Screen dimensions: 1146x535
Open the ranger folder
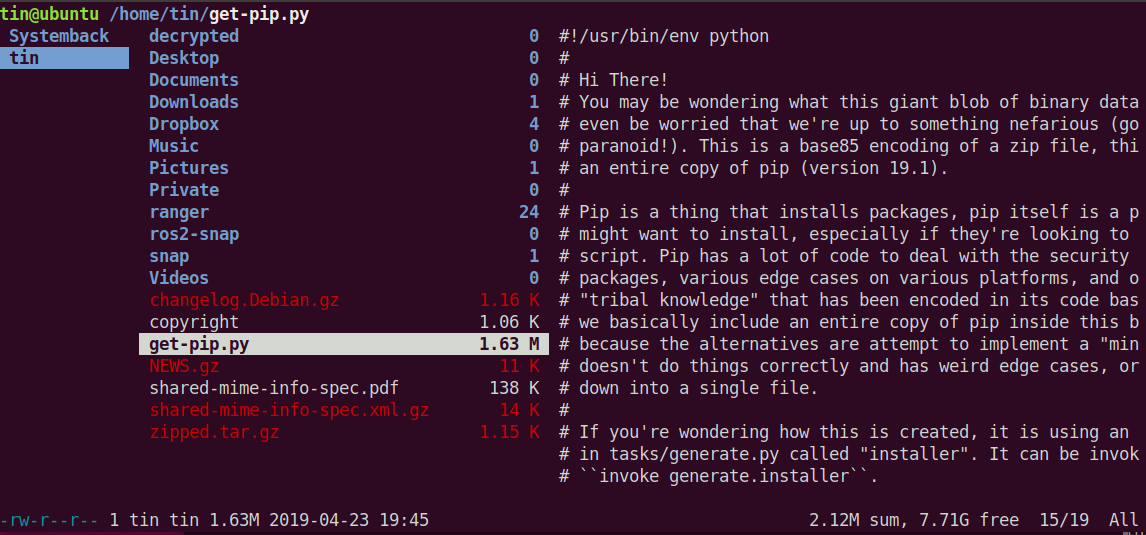pos(344,212)
